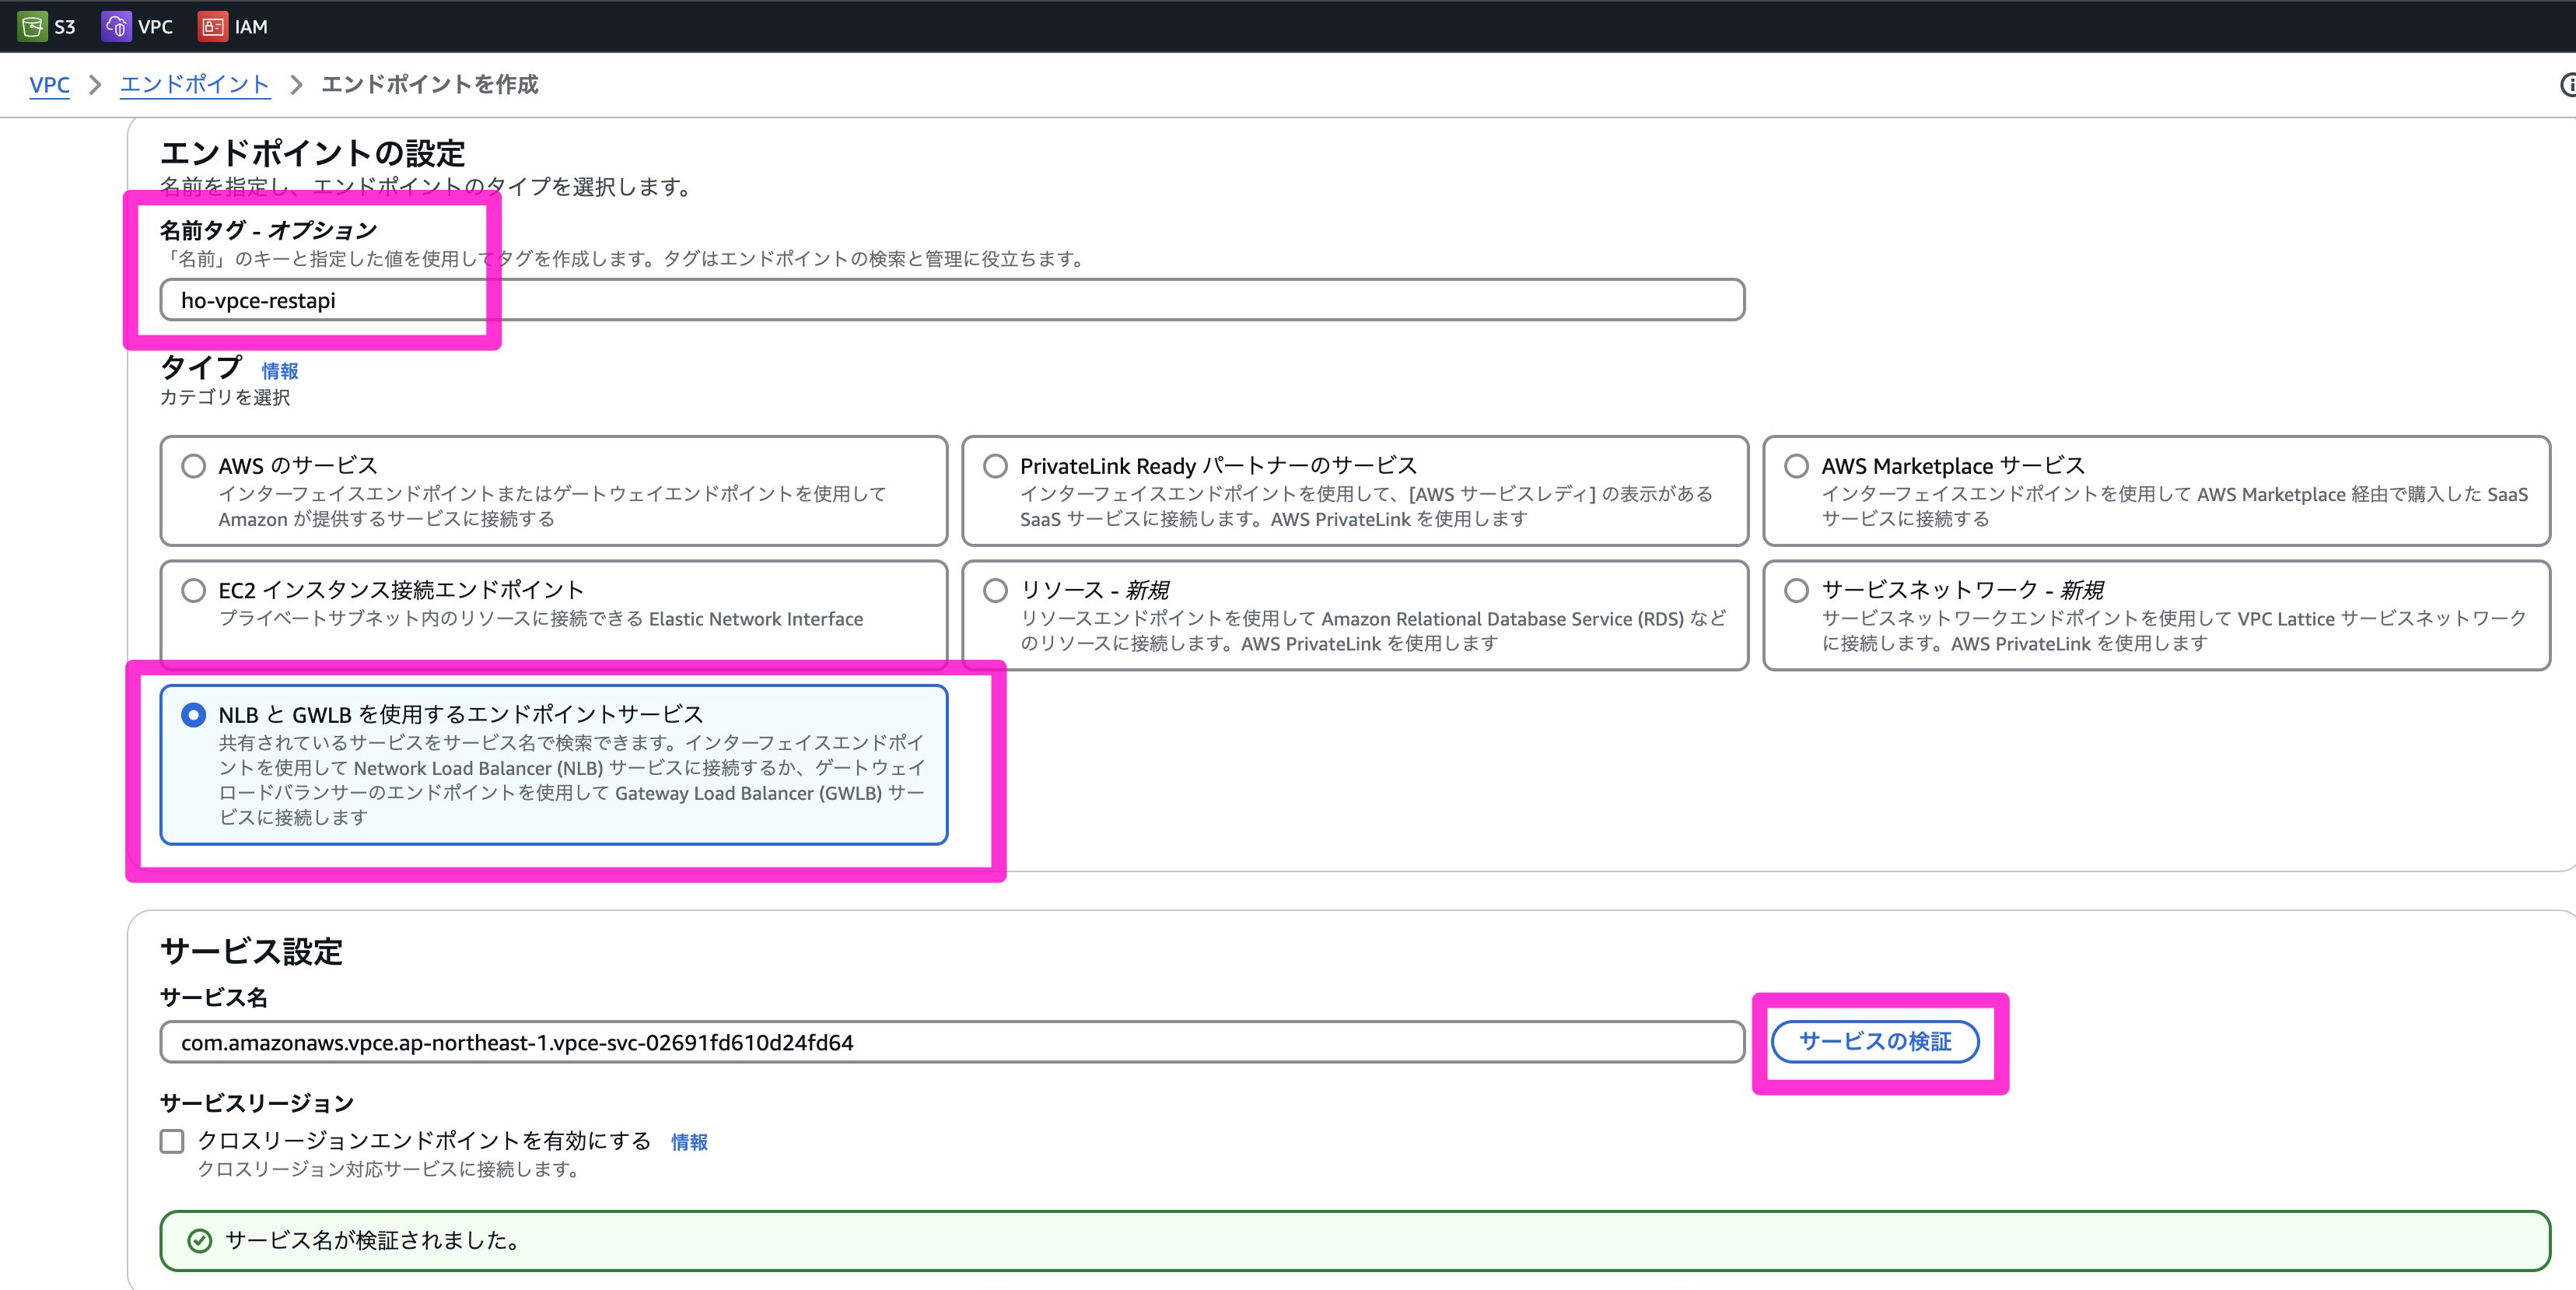Open the S3 service shortcut icon
Viewport: 2576px width, 1290px height.
click(32, 26)
